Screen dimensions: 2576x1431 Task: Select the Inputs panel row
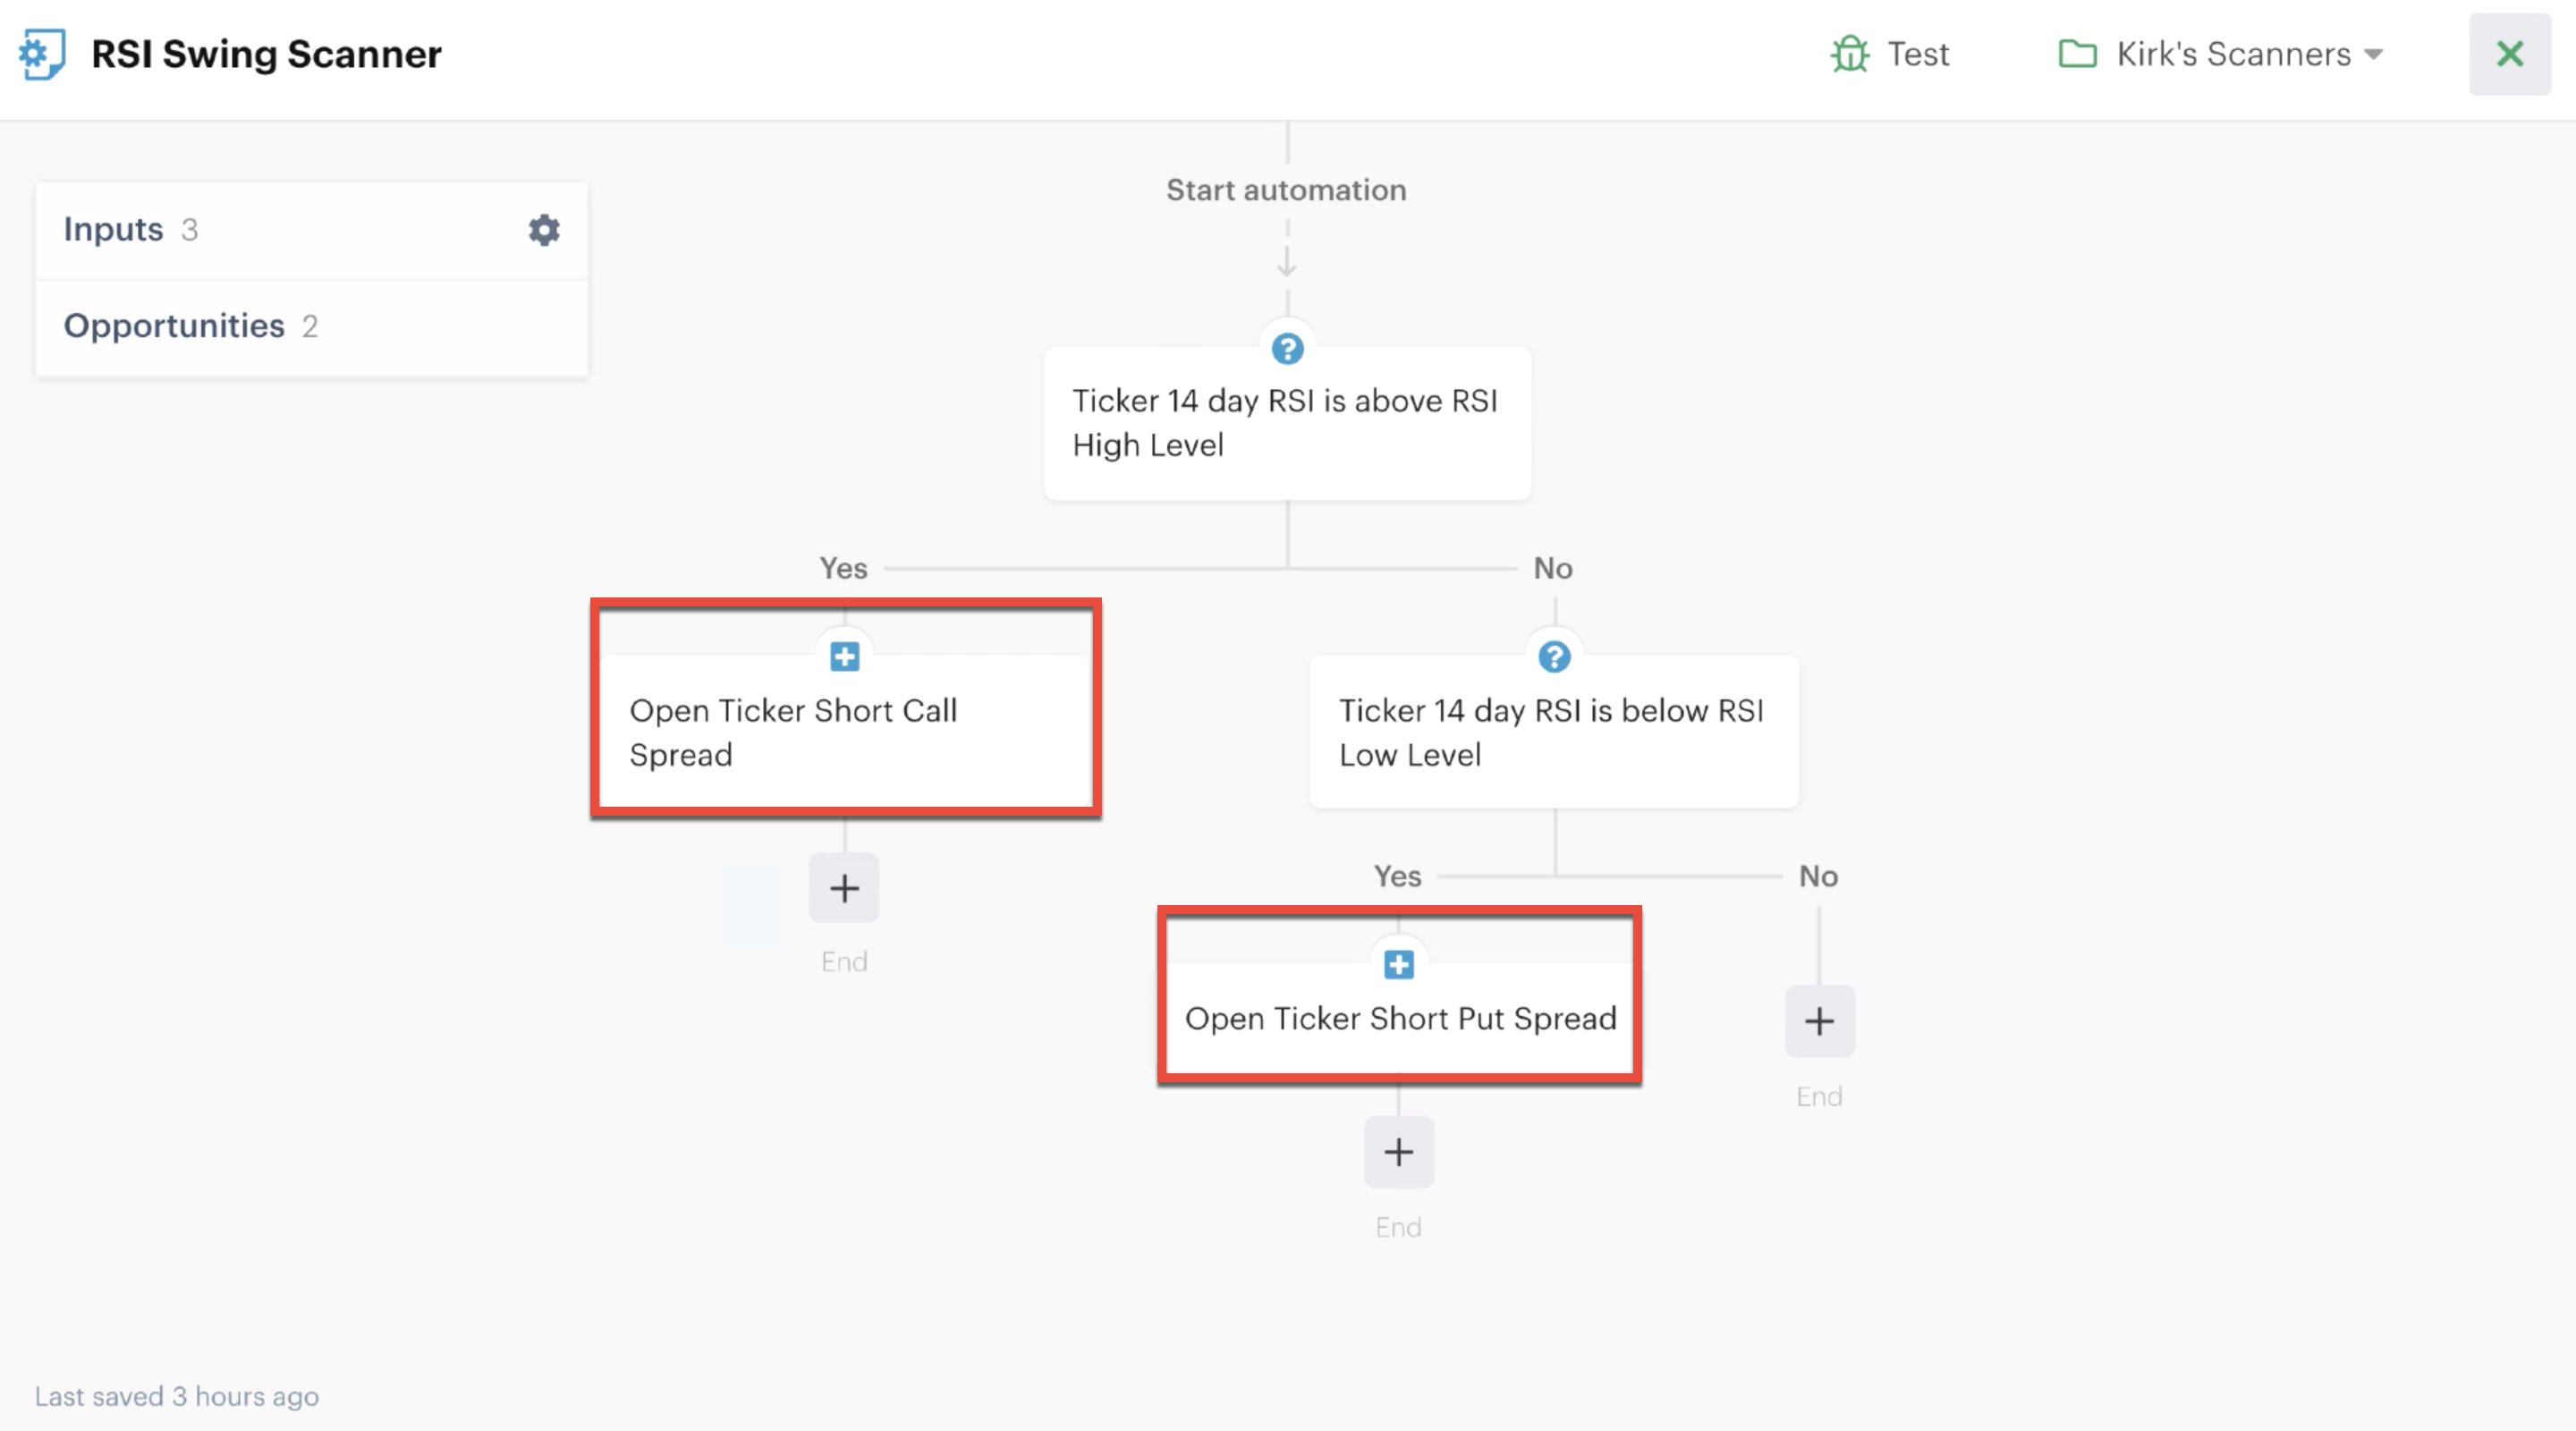312,230
